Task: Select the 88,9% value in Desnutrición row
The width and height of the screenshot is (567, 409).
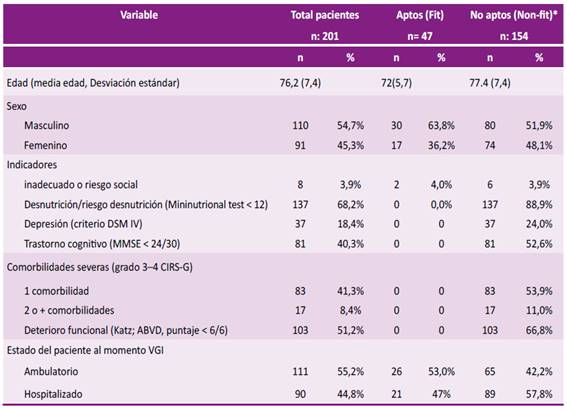Action: 539,205
